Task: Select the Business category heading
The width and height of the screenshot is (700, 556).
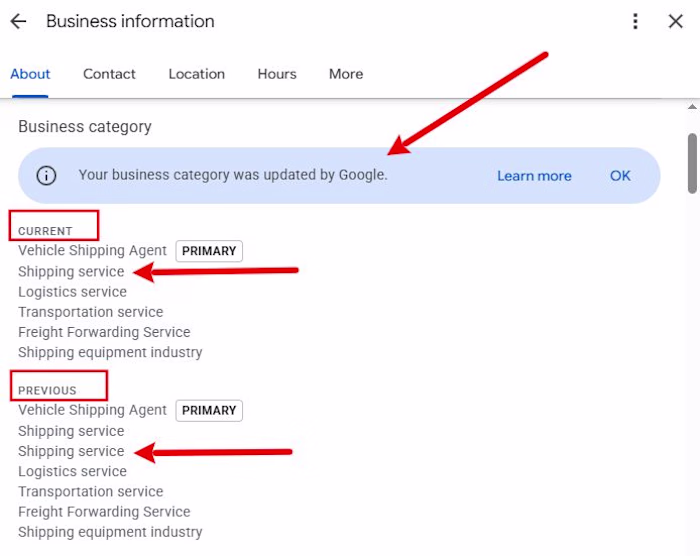Action: (85, 127)
